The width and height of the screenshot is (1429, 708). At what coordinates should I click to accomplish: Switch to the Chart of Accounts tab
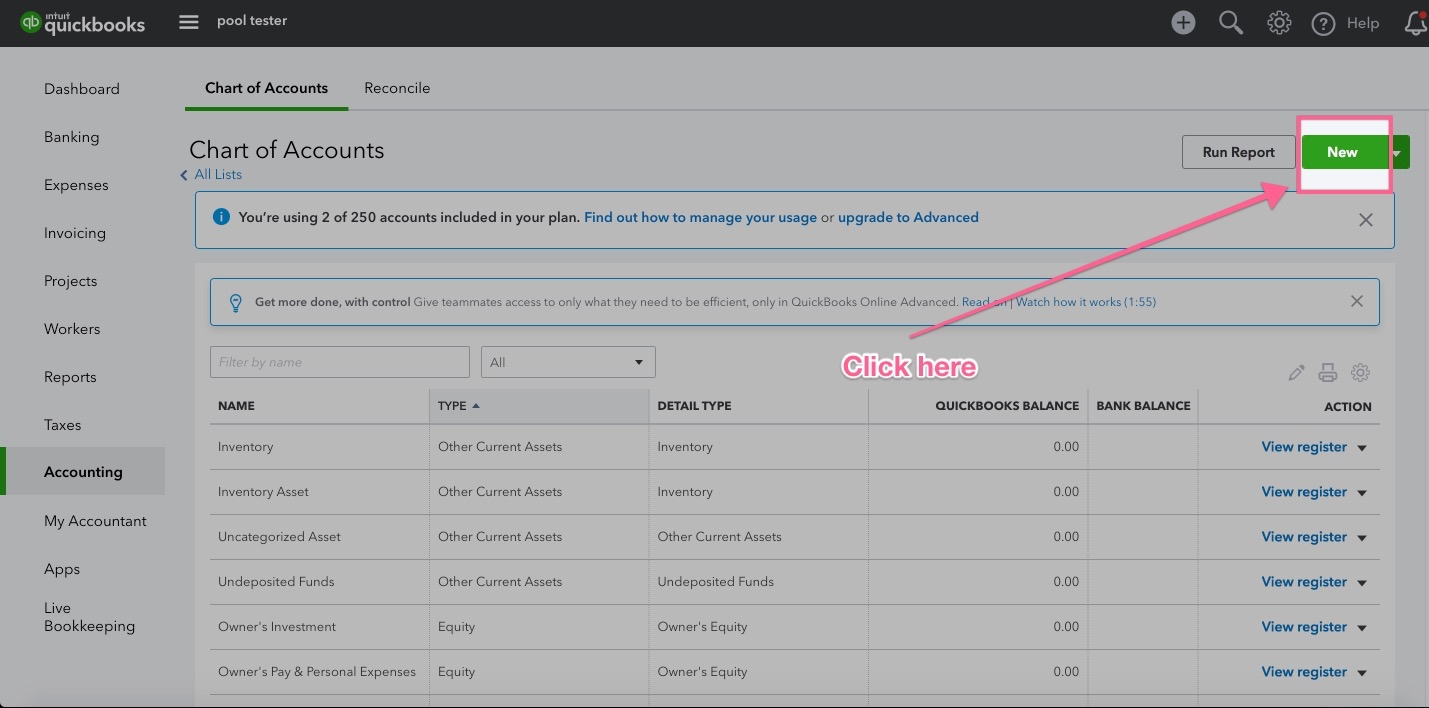[x=266, y=88]
